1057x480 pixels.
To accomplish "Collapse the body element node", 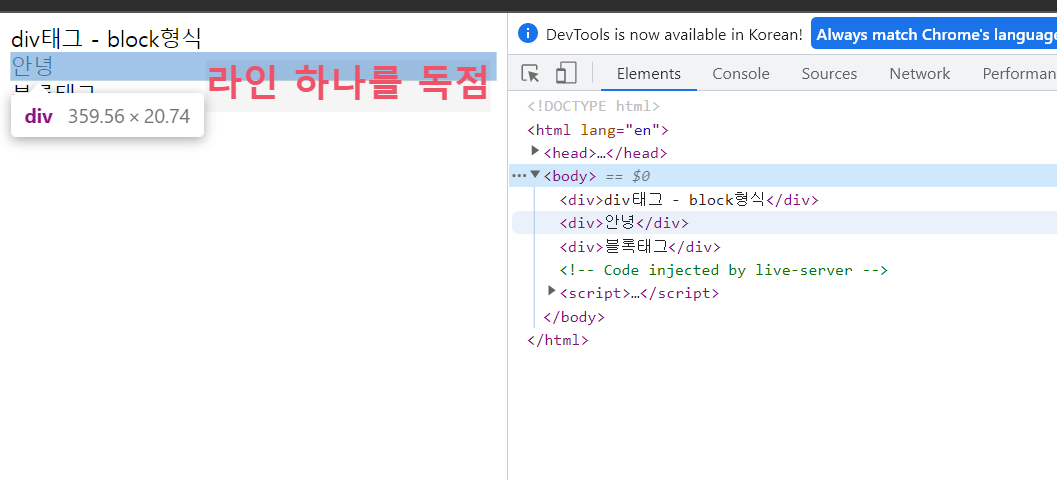I will click(535, 175).
